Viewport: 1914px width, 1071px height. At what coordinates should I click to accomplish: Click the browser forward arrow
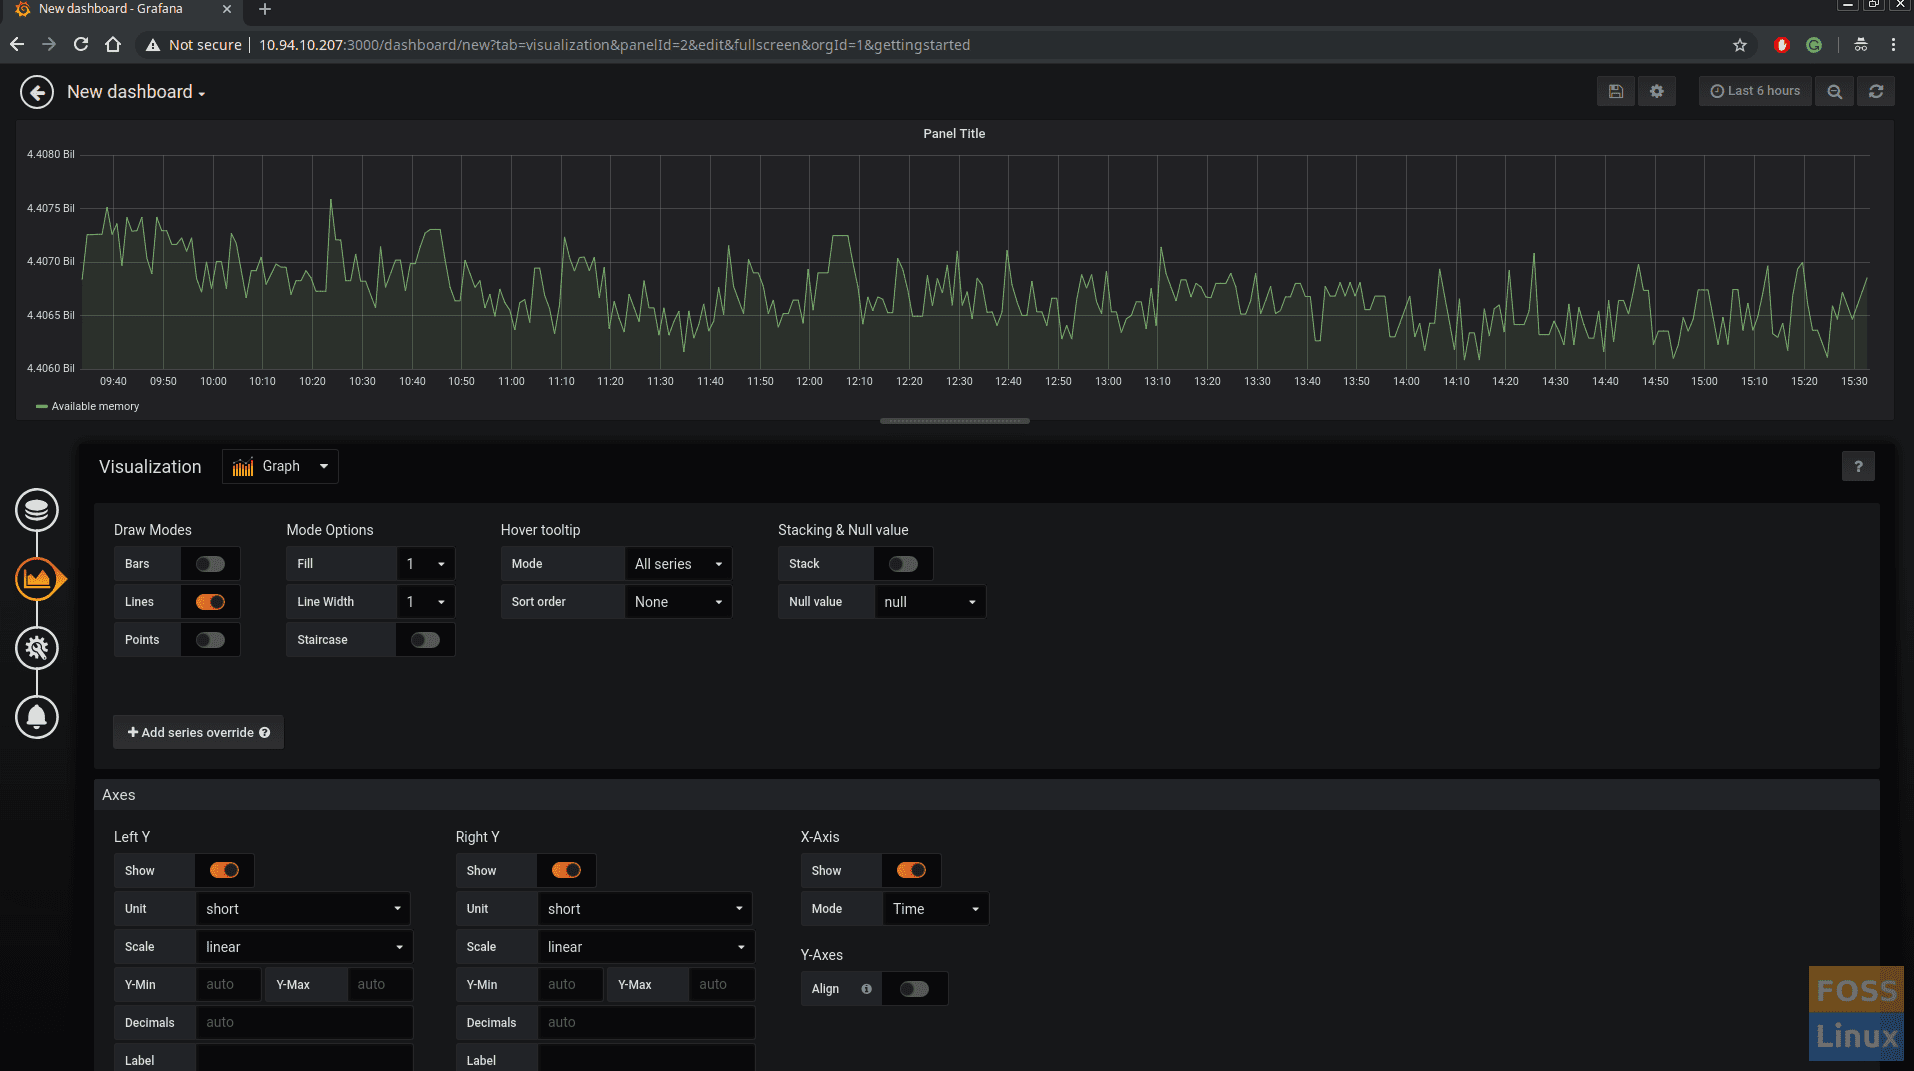(x=49, y=44)
